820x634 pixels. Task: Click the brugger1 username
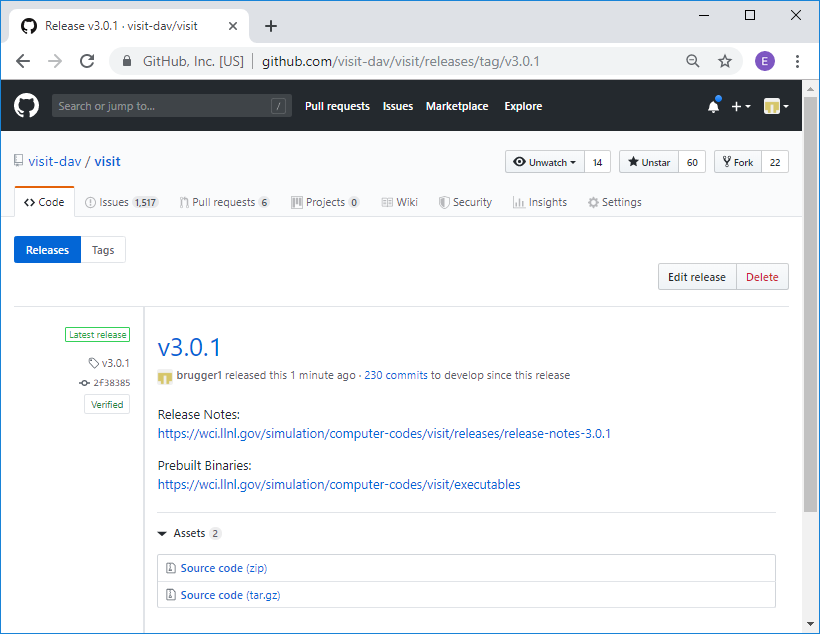coord(199,375)
